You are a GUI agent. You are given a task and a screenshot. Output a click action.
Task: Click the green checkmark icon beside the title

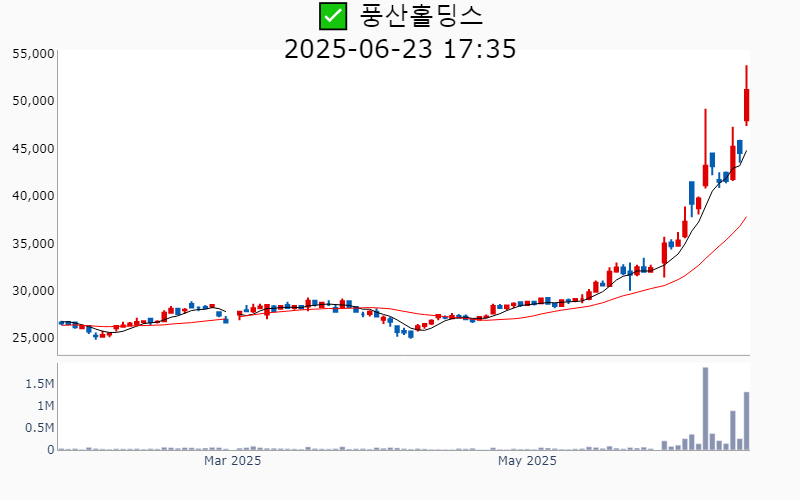[333, 16]
